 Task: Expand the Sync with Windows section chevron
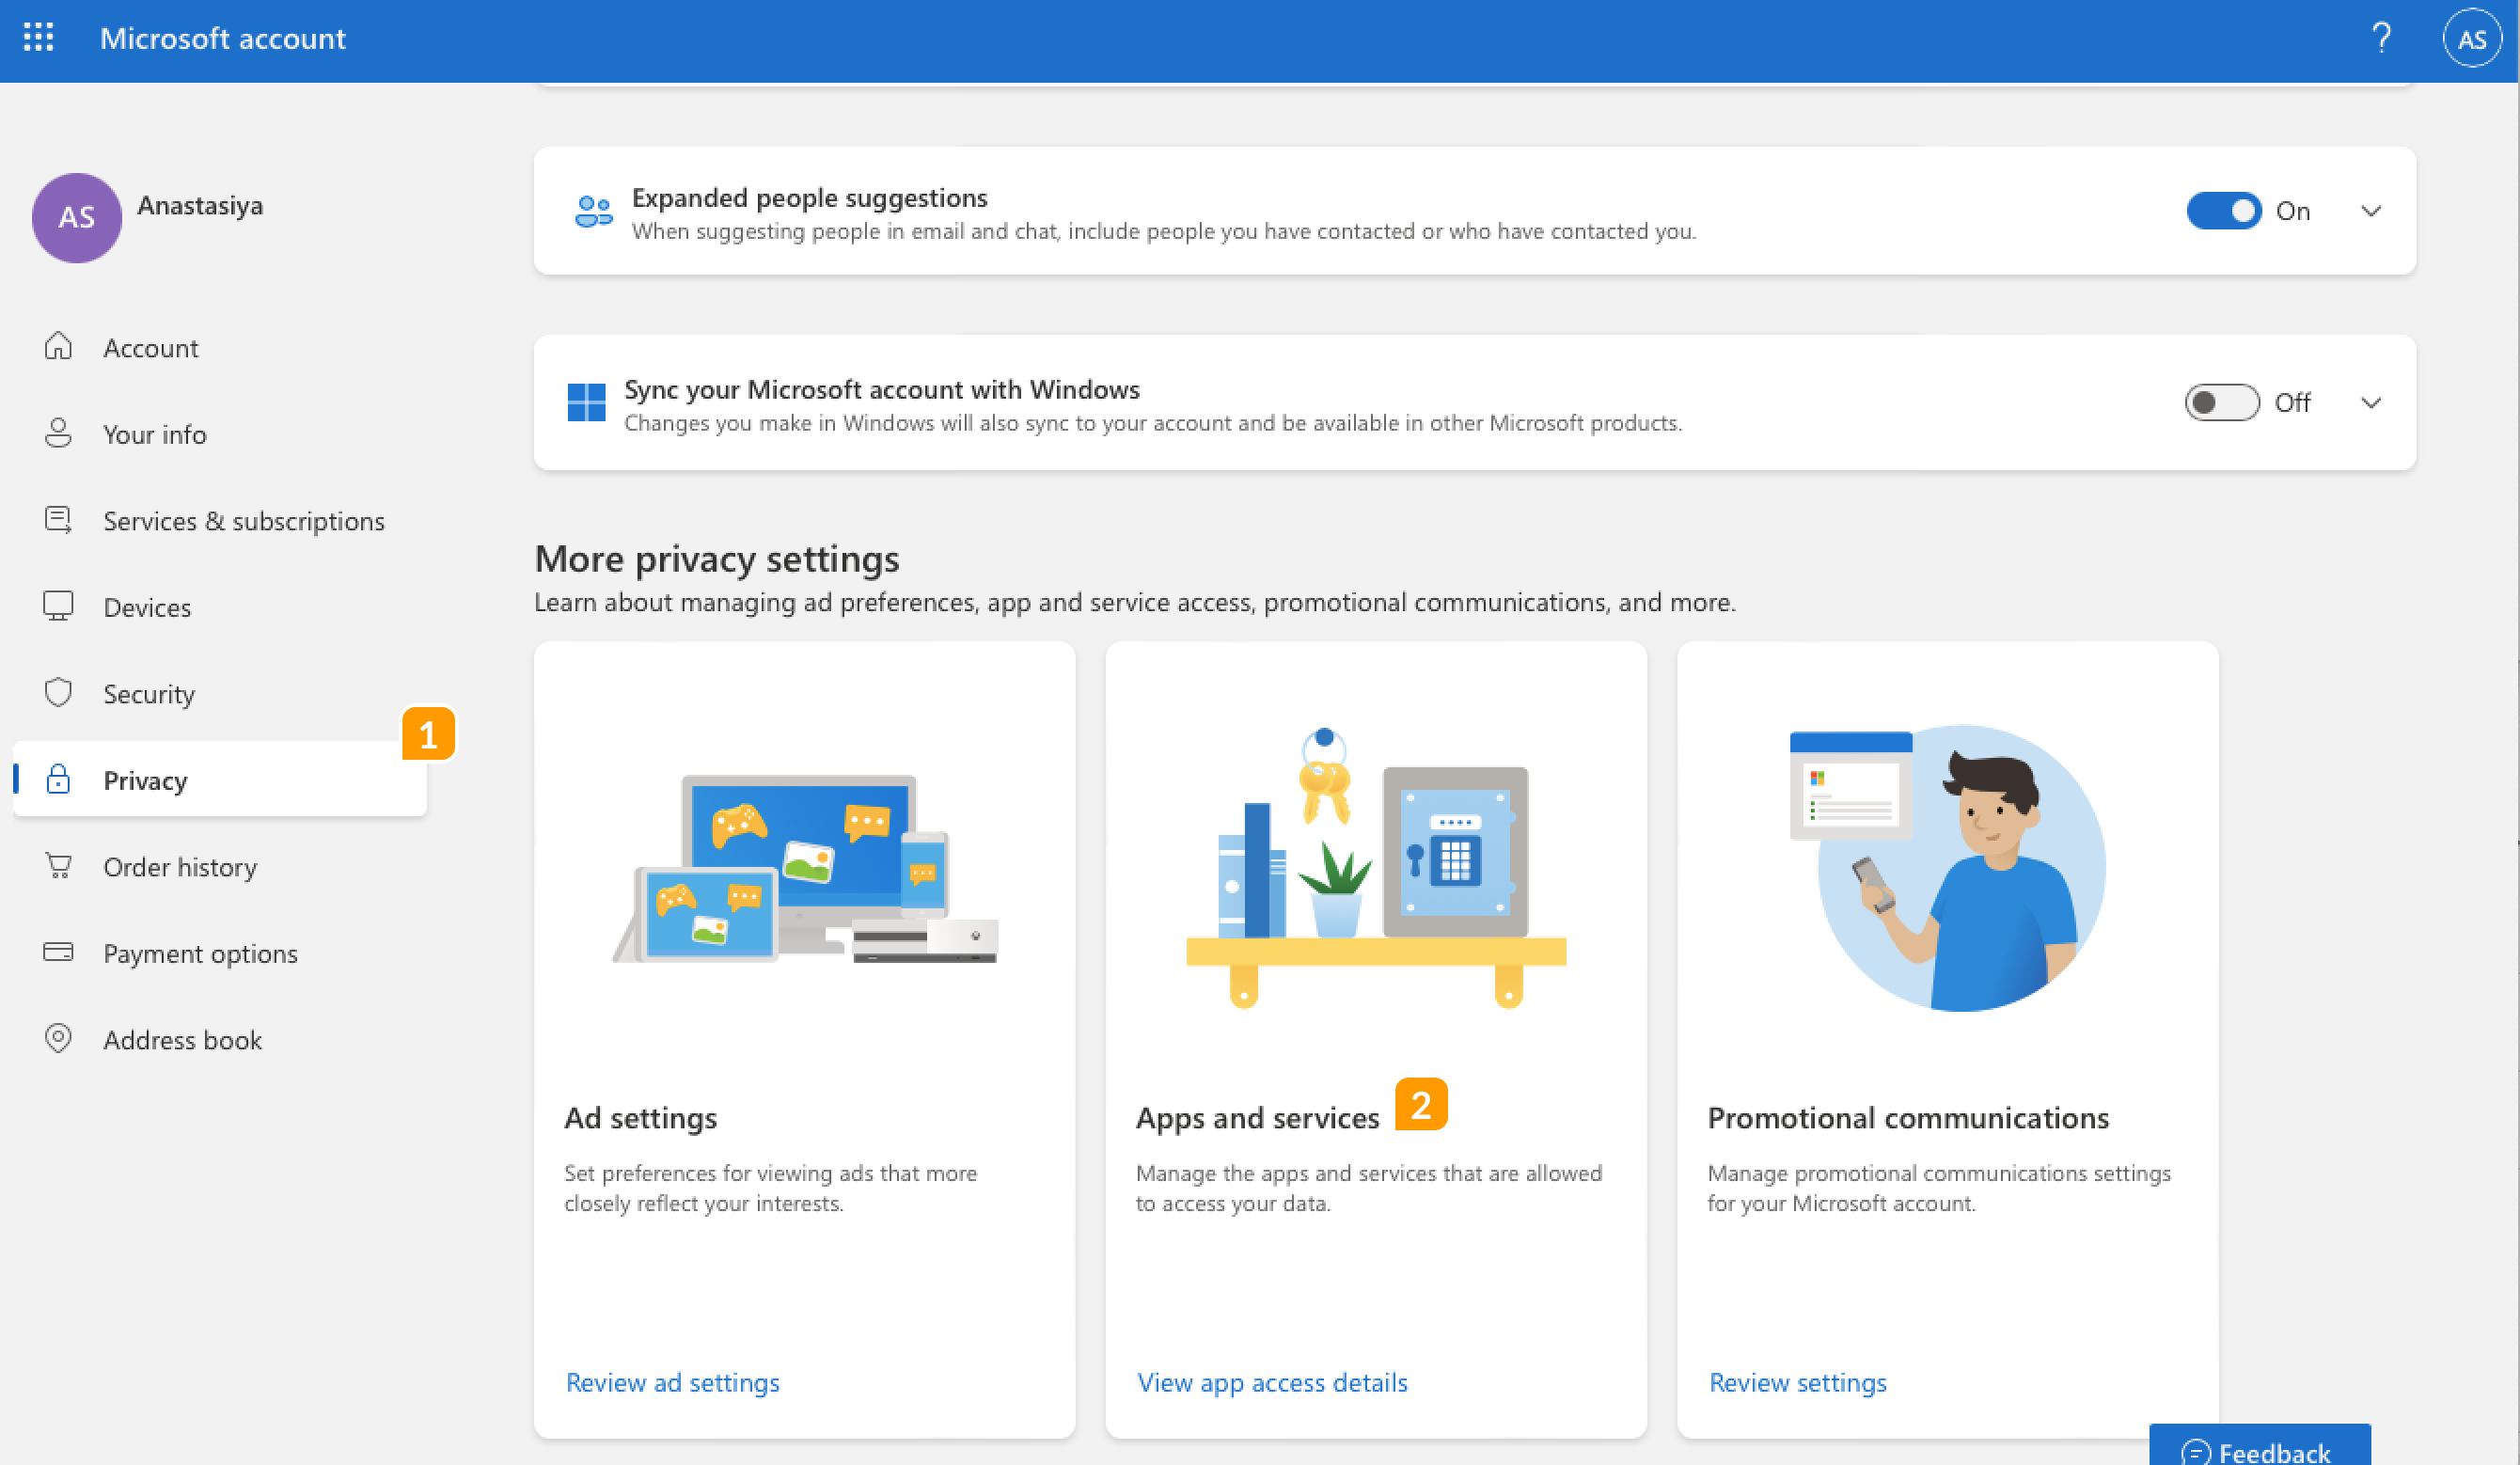2371,403
